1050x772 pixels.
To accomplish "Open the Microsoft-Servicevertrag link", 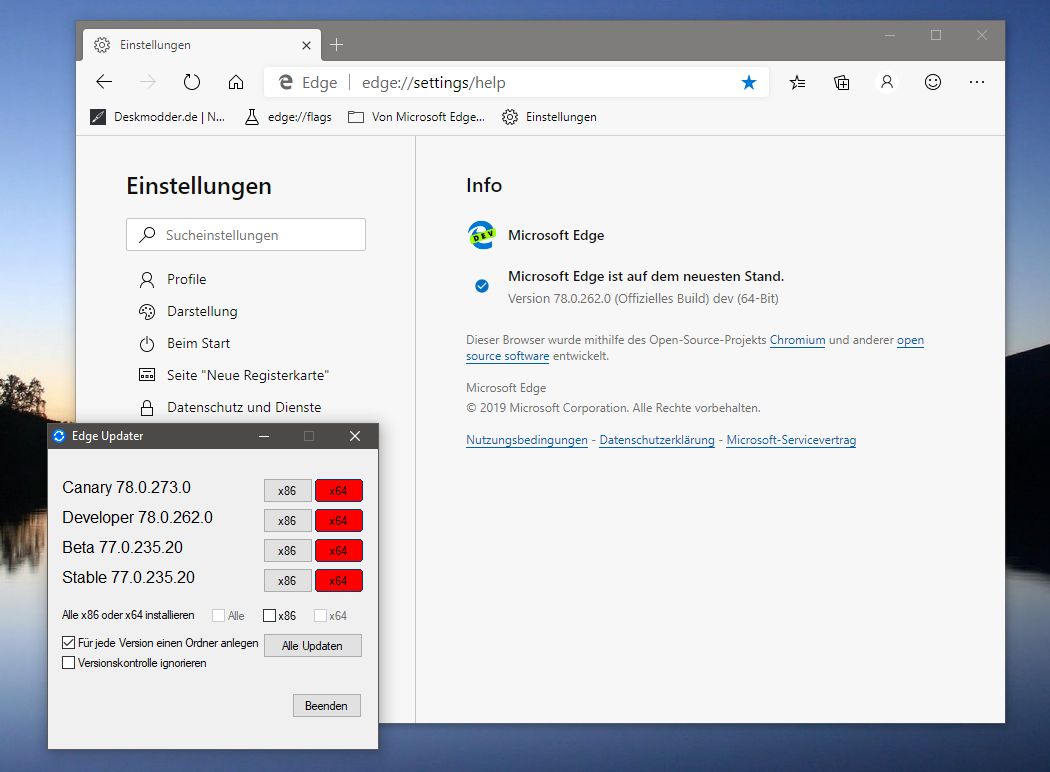I will click(x=791, y=440).
